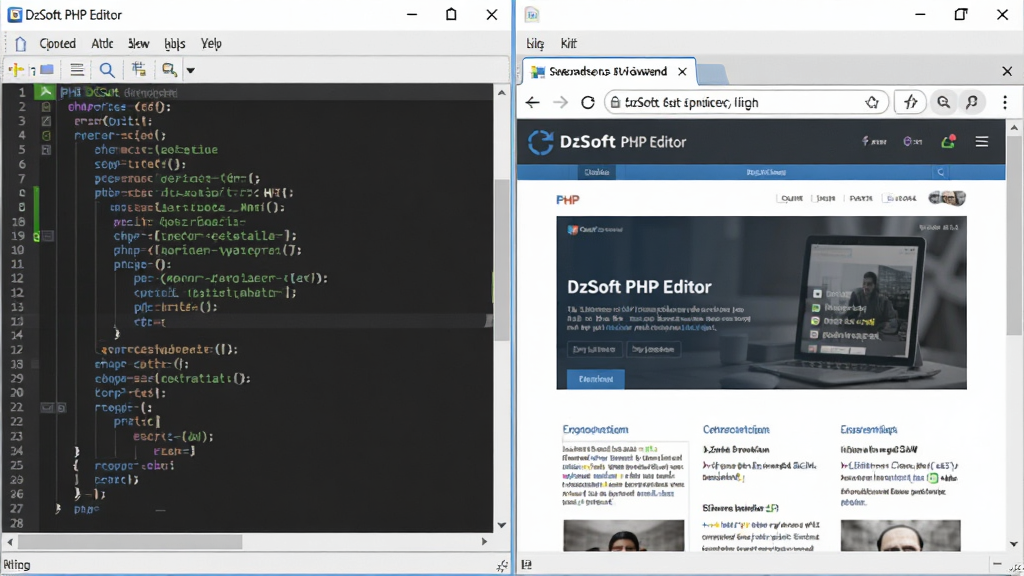Click the search icon in the blue nav bar
Image resolution: width=1024 pixels, height=576 pixels.
(x=940, y=172)
